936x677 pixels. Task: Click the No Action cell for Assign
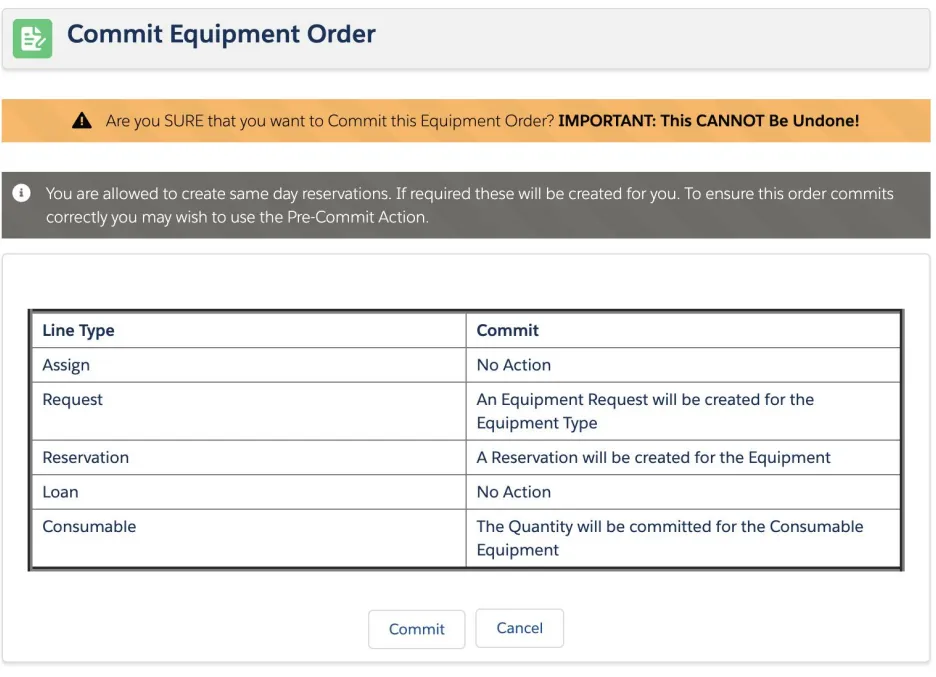683,365
